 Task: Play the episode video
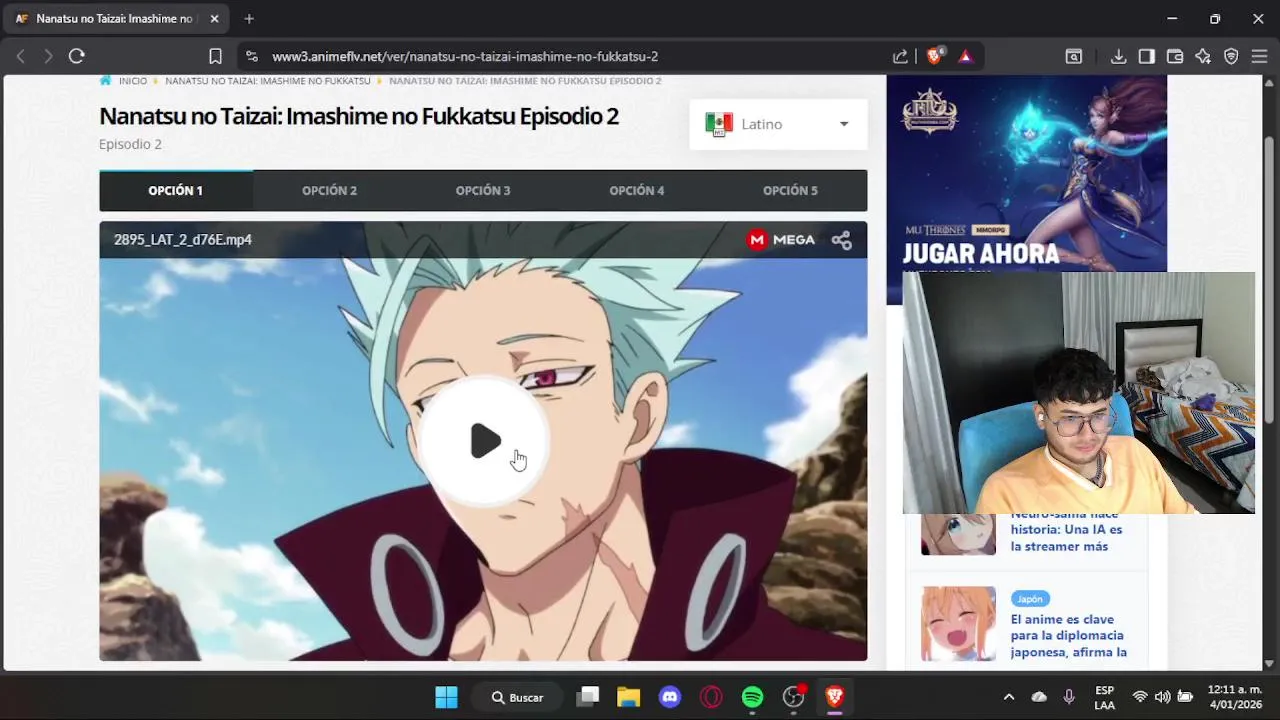tap(485, 441)
